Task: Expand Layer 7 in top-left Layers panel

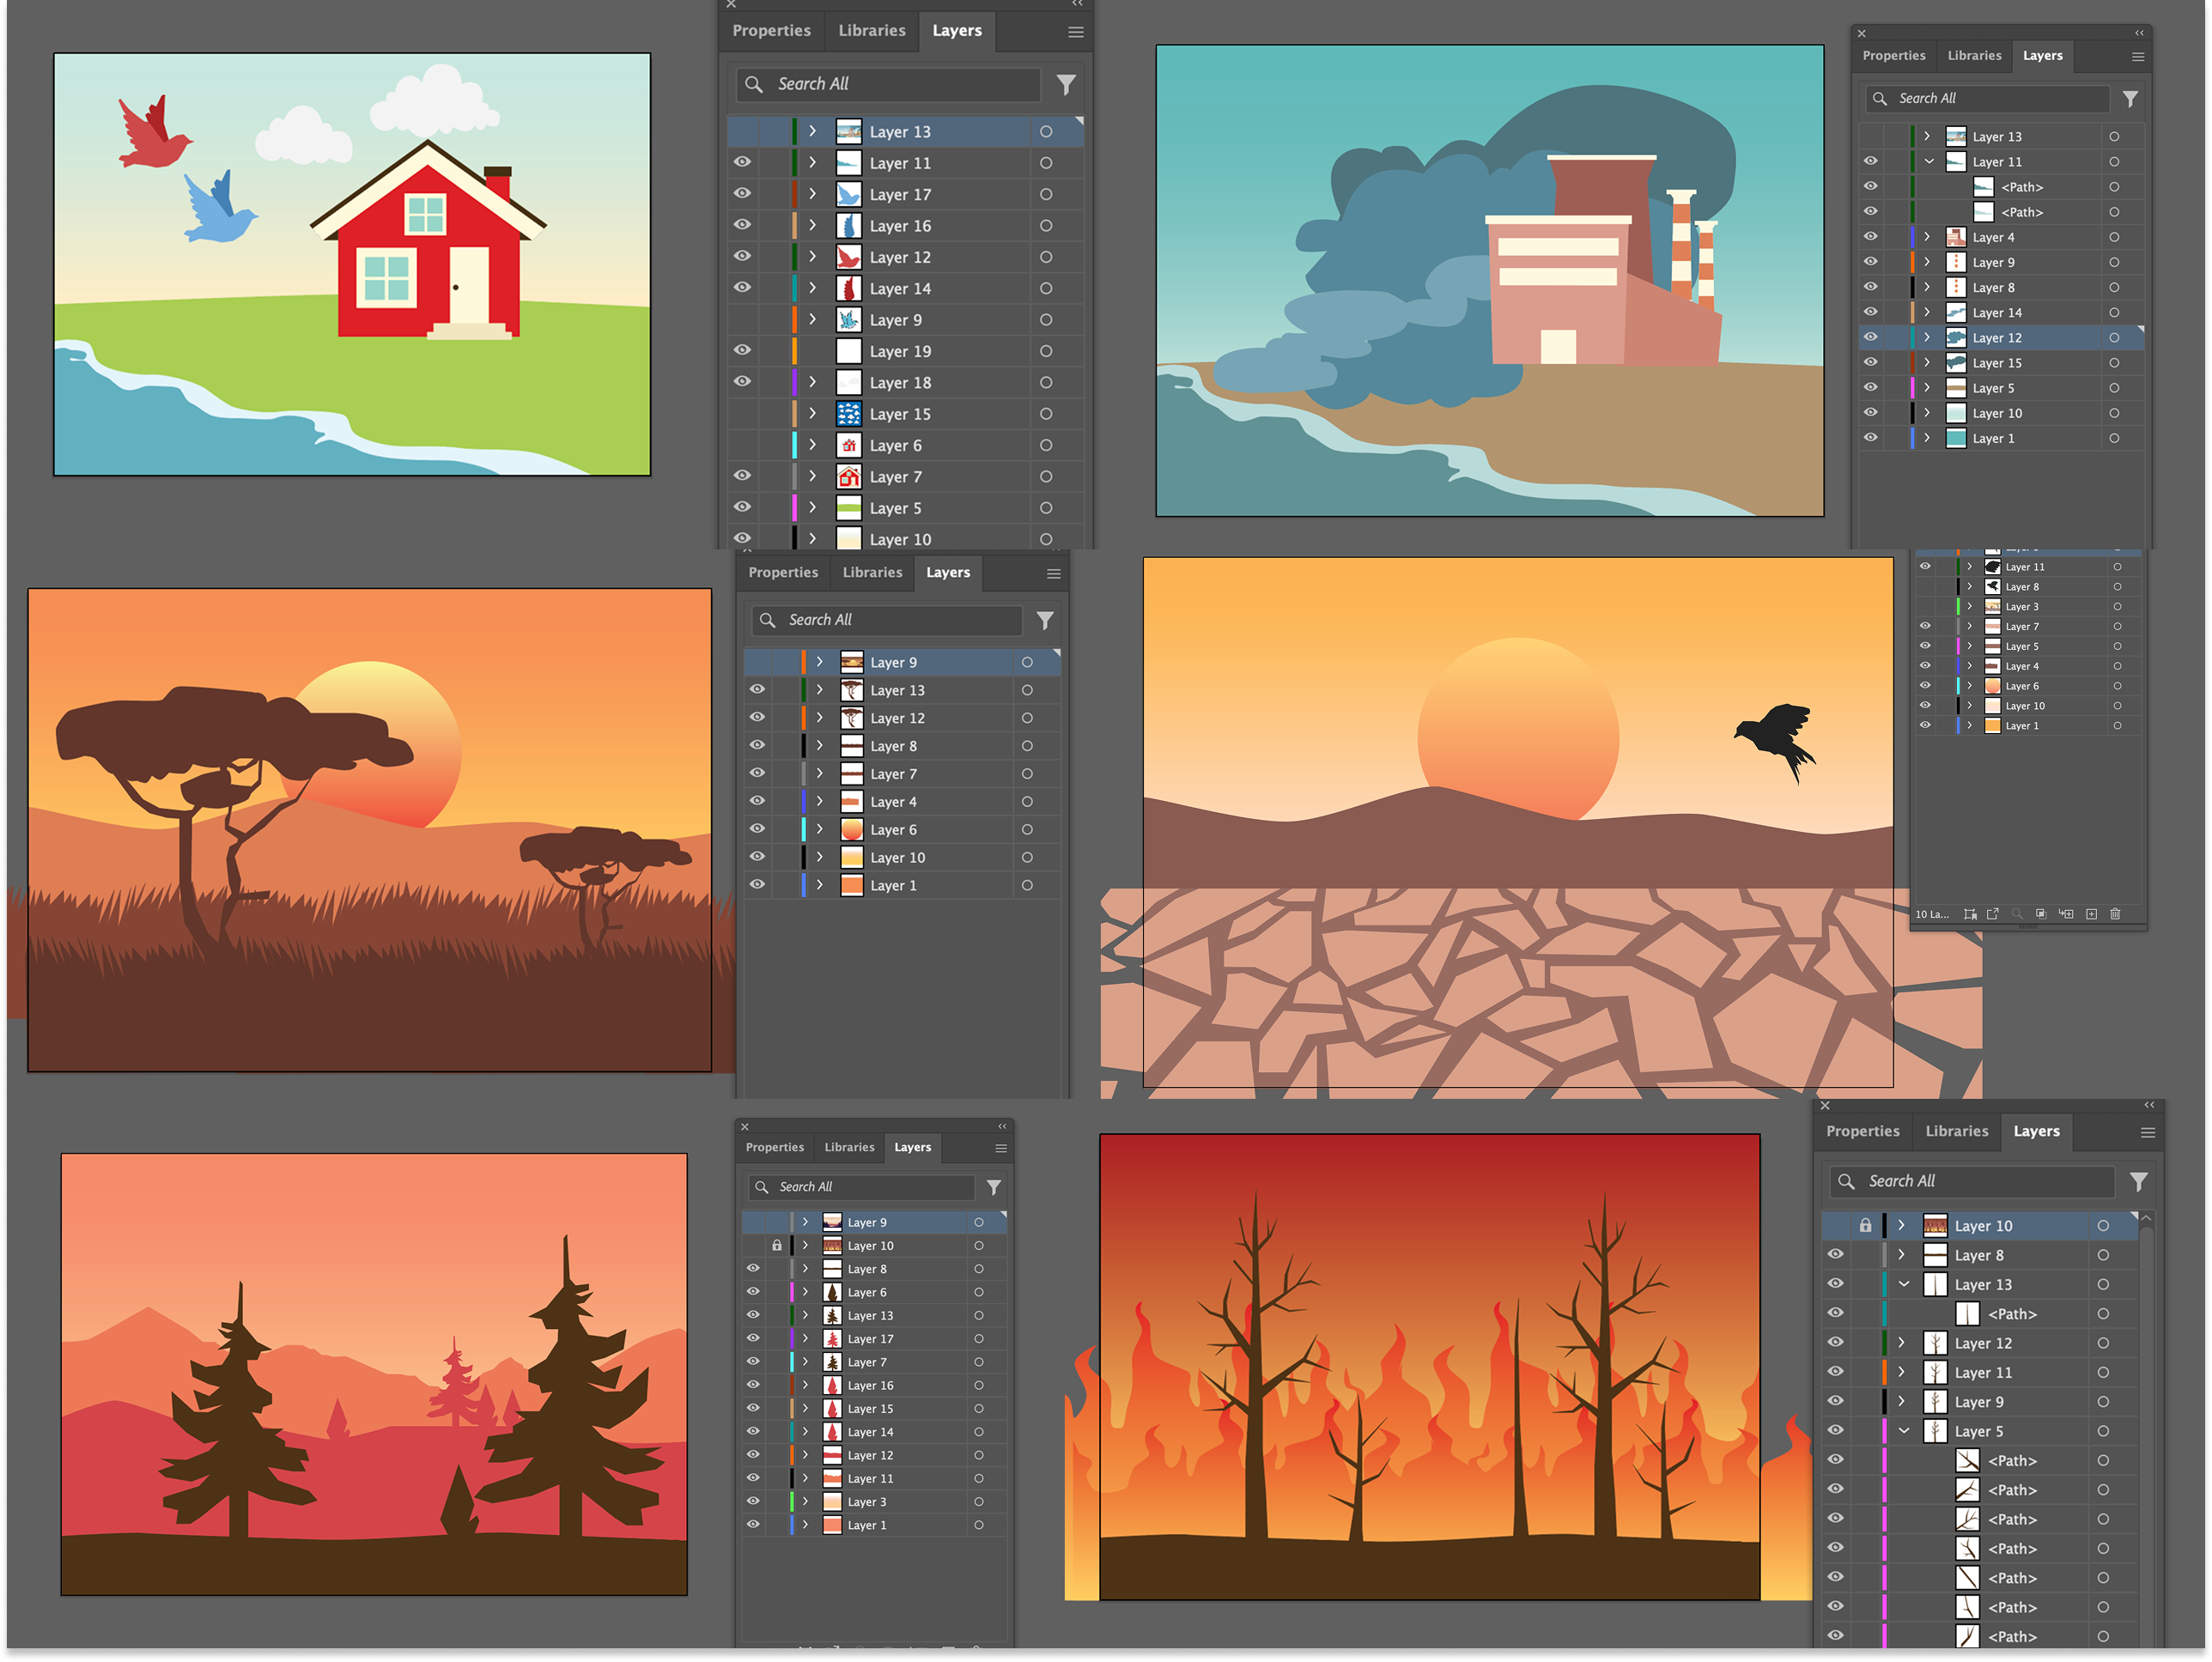Action: [812, 477]
